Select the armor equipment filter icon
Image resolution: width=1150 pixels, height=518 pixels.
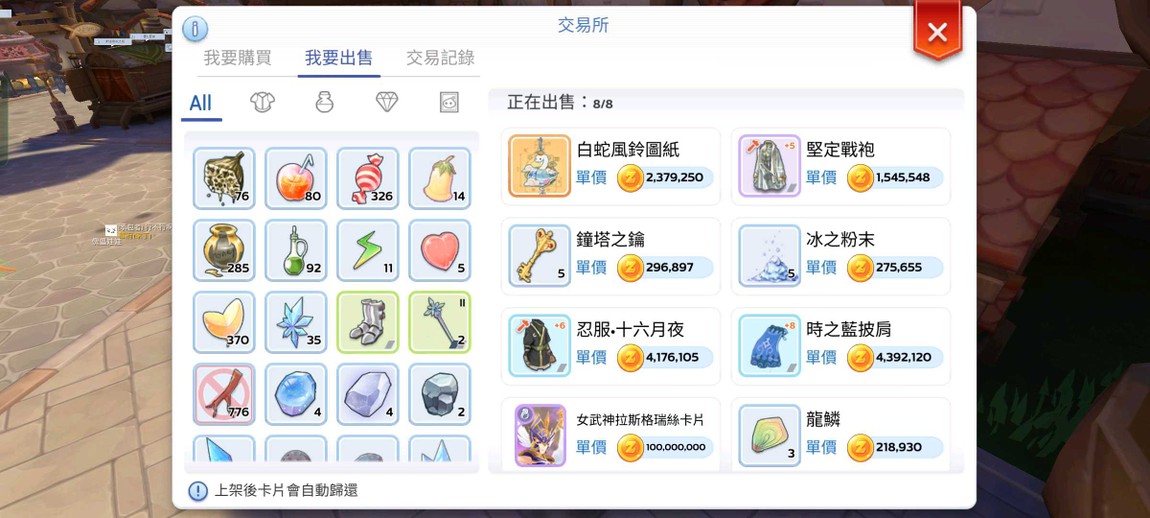pyautogui.click(x=263, y=102)
